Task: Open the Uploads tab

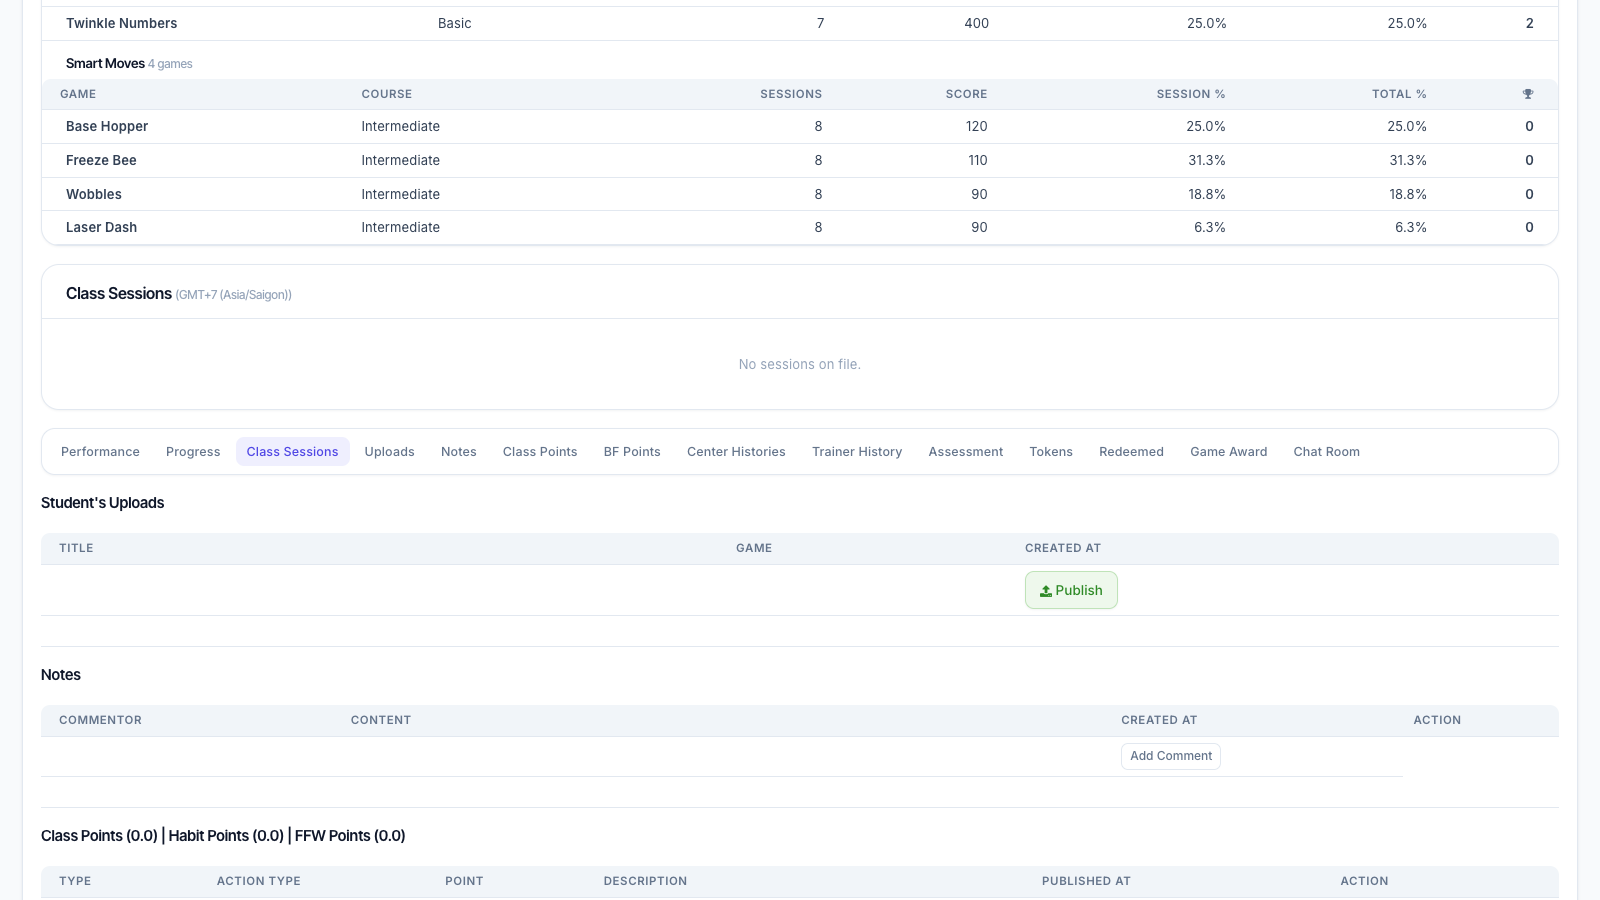Action: click(390, 452)
